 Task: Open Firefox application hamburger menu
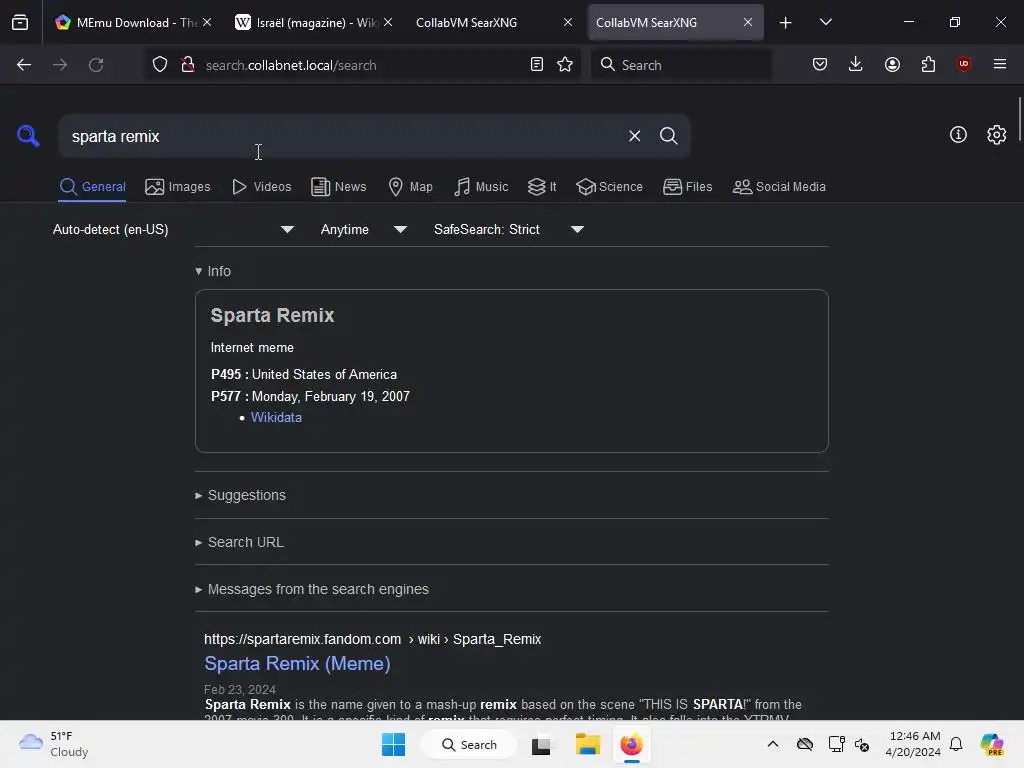click(x=1000, y=64)
